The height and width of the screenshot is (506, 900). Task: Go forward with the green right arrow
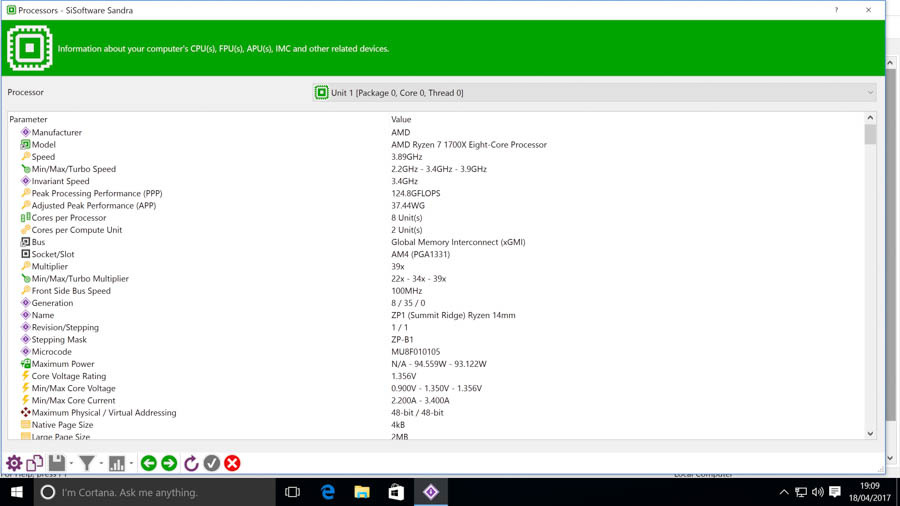pyautogui.click(x=169, y=463)
